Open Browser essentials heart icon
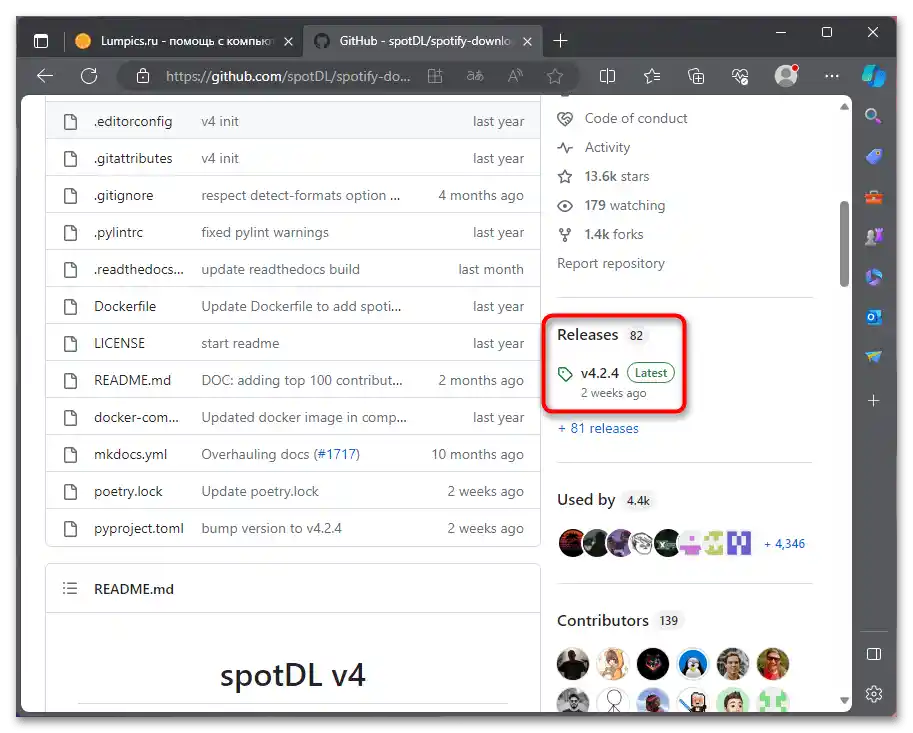This screenshot has height=733, width=913. [740, 76]
